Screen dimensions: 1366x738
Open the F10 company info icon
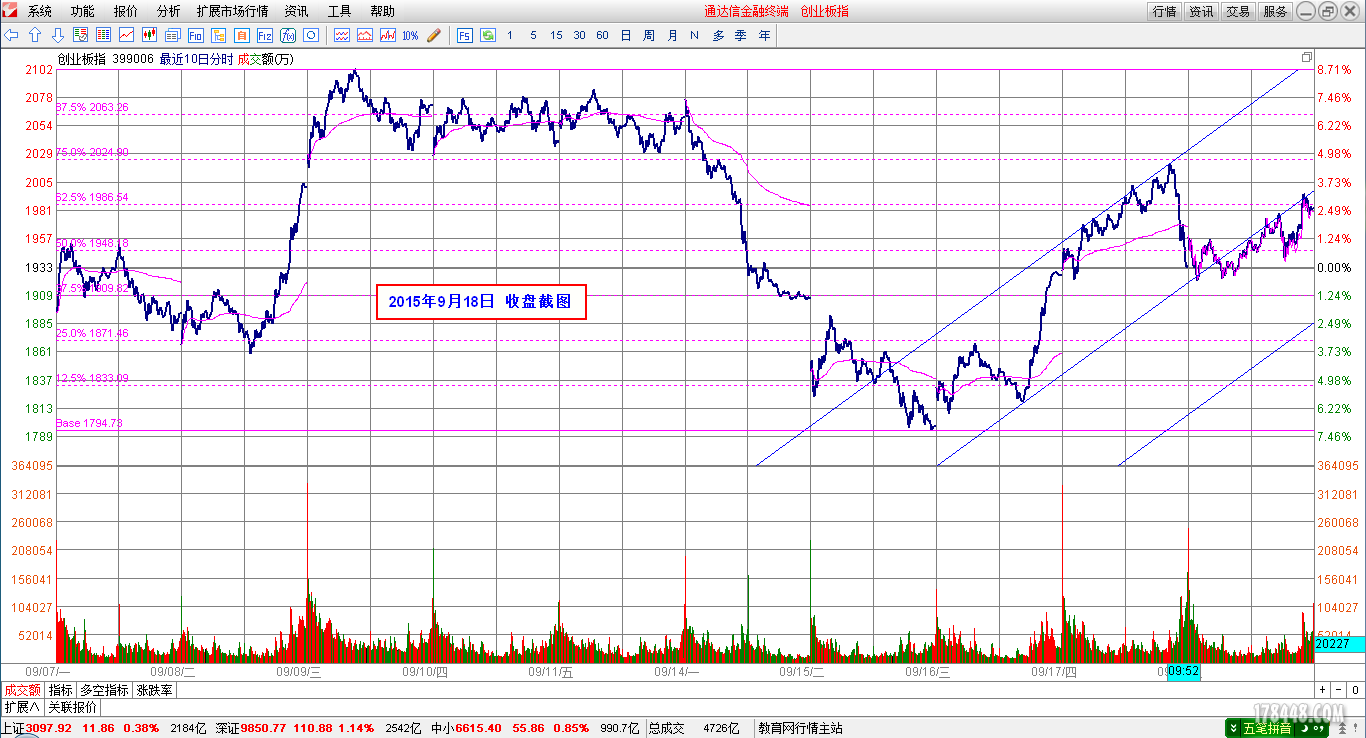tap(195, 35)
